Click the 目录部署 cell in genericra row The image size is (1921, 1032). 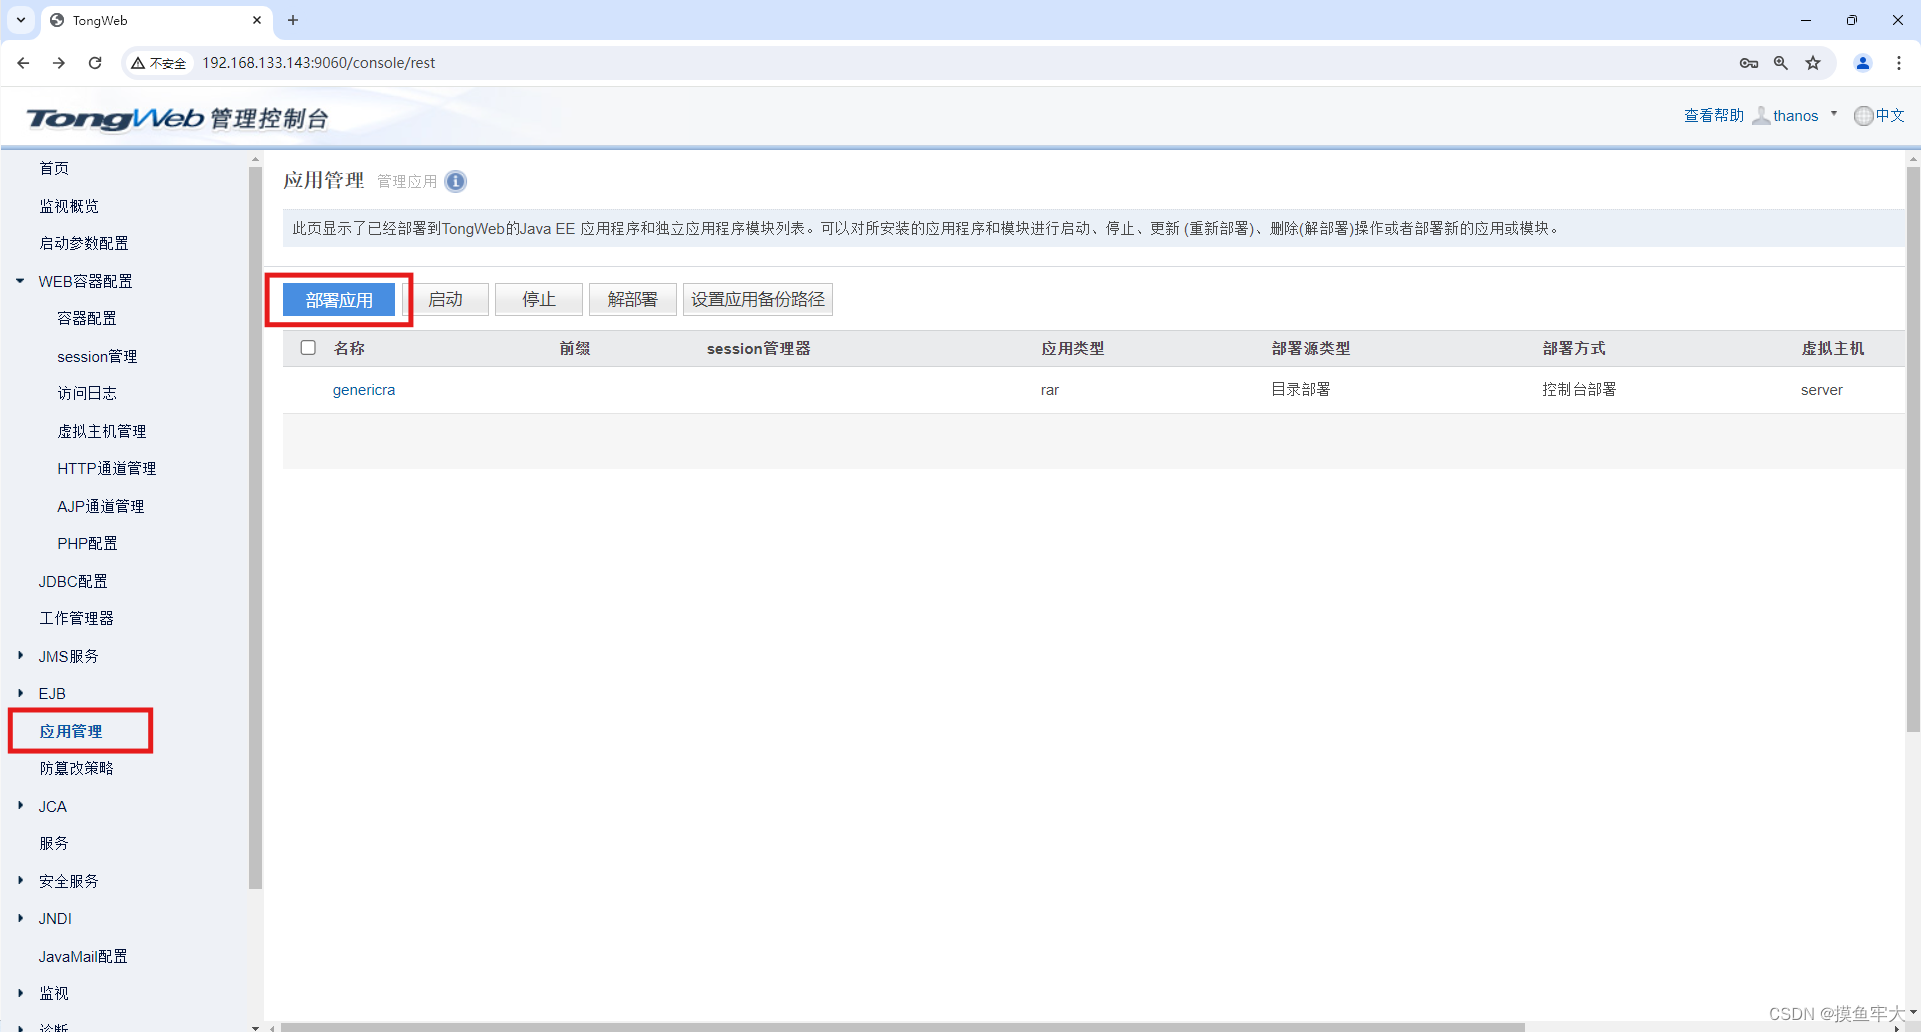(1301, 390)
